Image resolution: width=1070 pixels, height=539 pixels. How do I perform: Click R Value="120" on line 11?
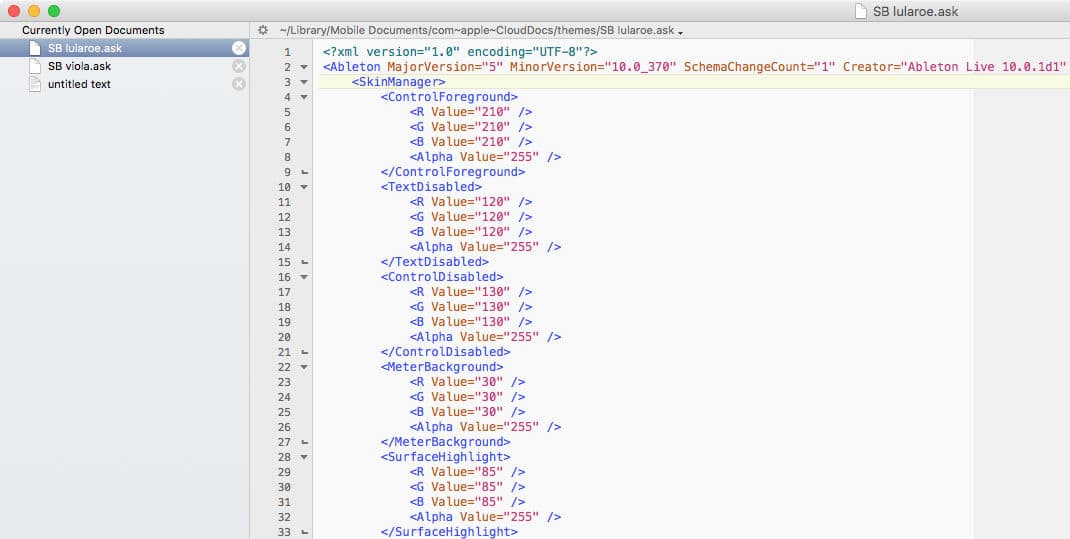[471, 202]
